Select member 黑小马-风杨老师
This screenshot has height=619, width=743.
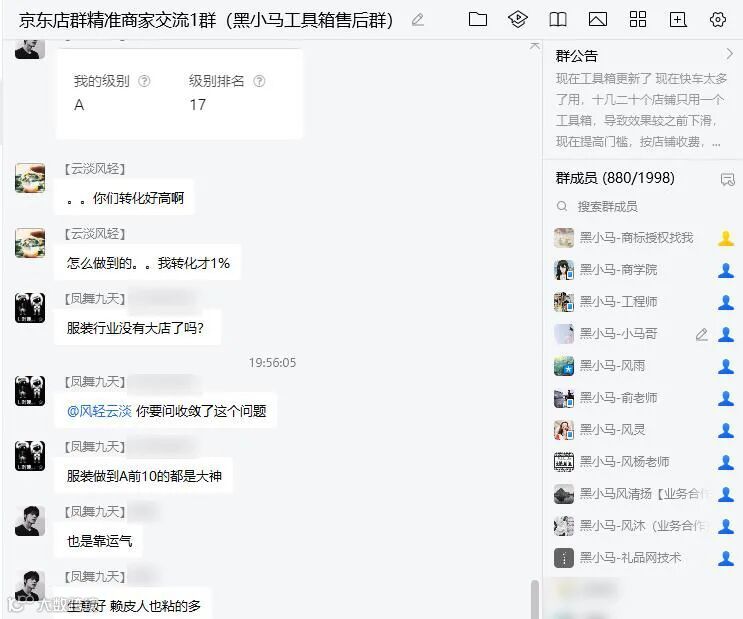point(643,462)
